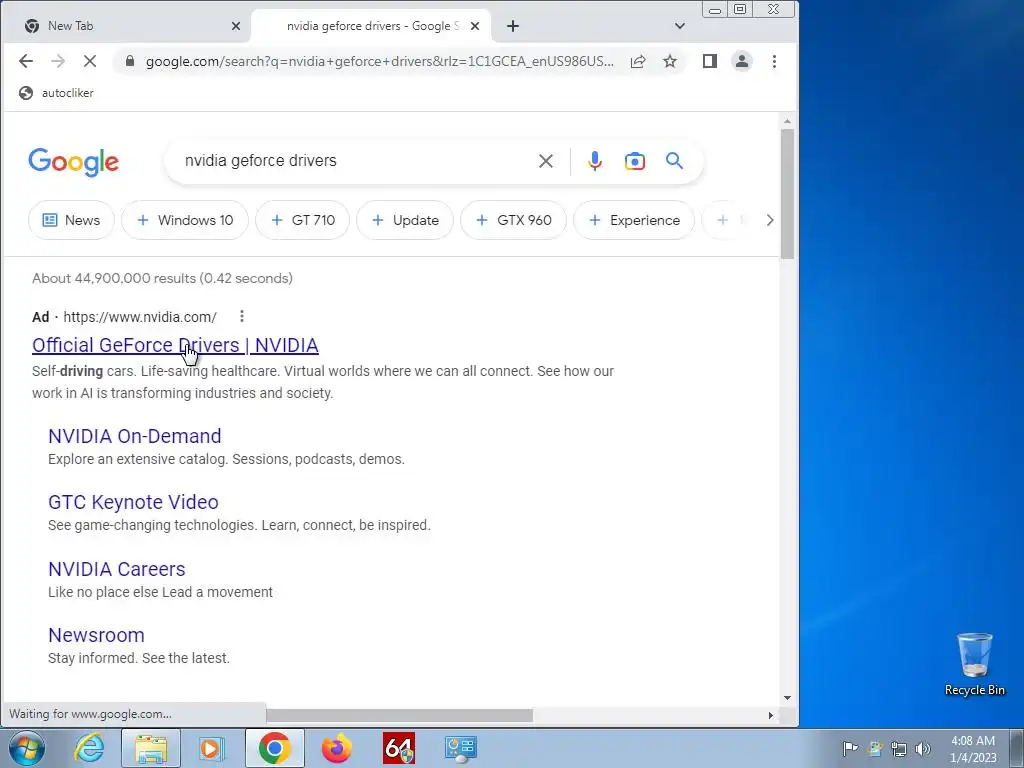The height and width of the screenshot is (768, 1024).
Task: Search by voice microphone icon
Action: pos(595,161)
